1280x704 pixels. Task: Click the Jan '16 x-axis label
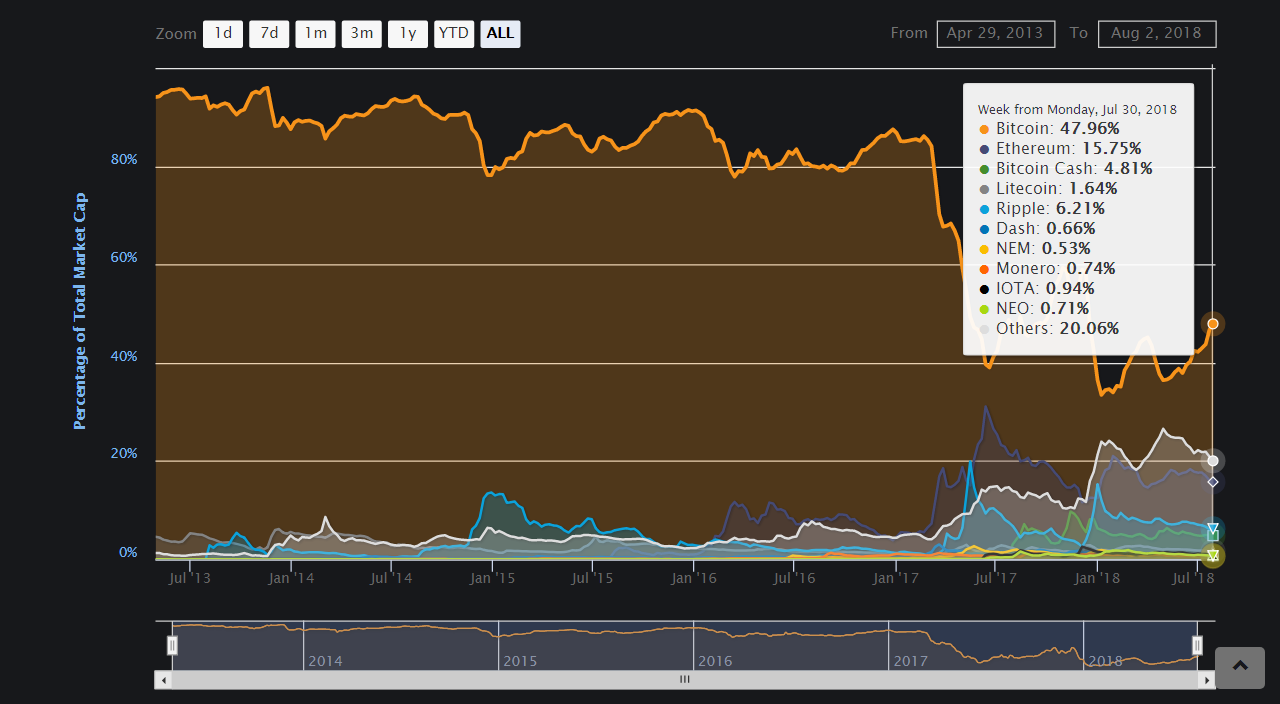click(x=695, y=578)
